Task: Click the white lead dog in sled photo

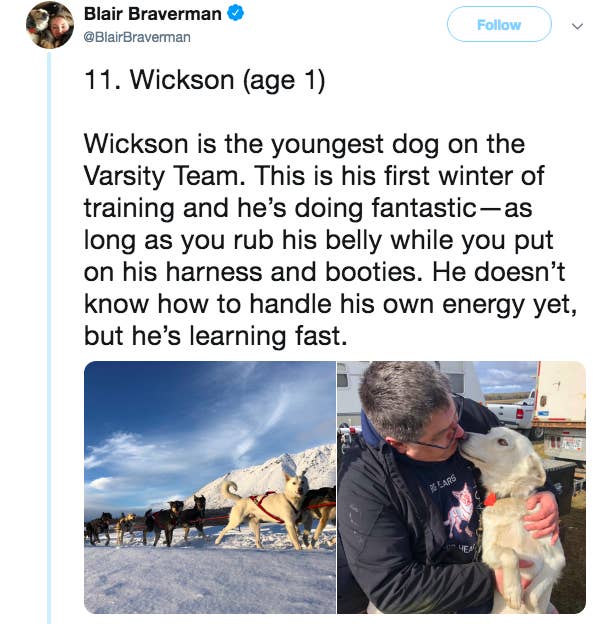Action: point(263,509)
